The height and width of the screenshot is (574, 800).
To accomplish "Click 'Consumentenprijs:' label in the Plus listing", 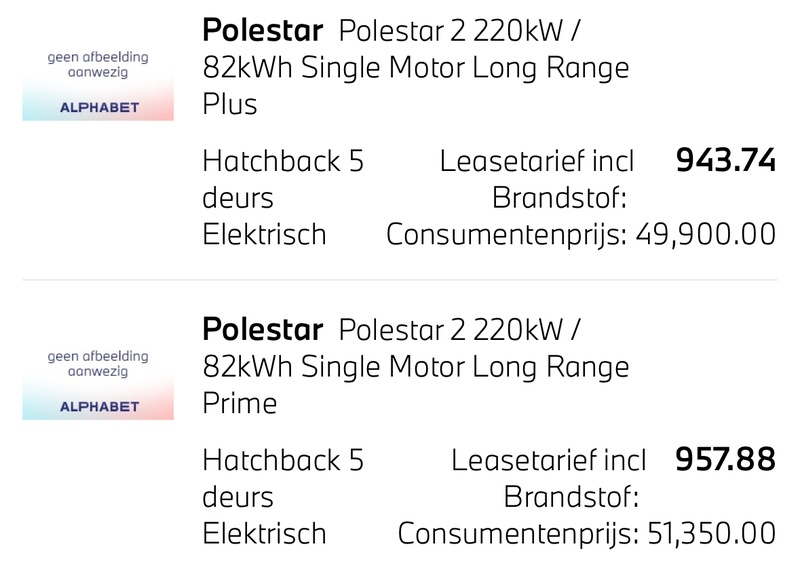I will [x=507, y=234].
